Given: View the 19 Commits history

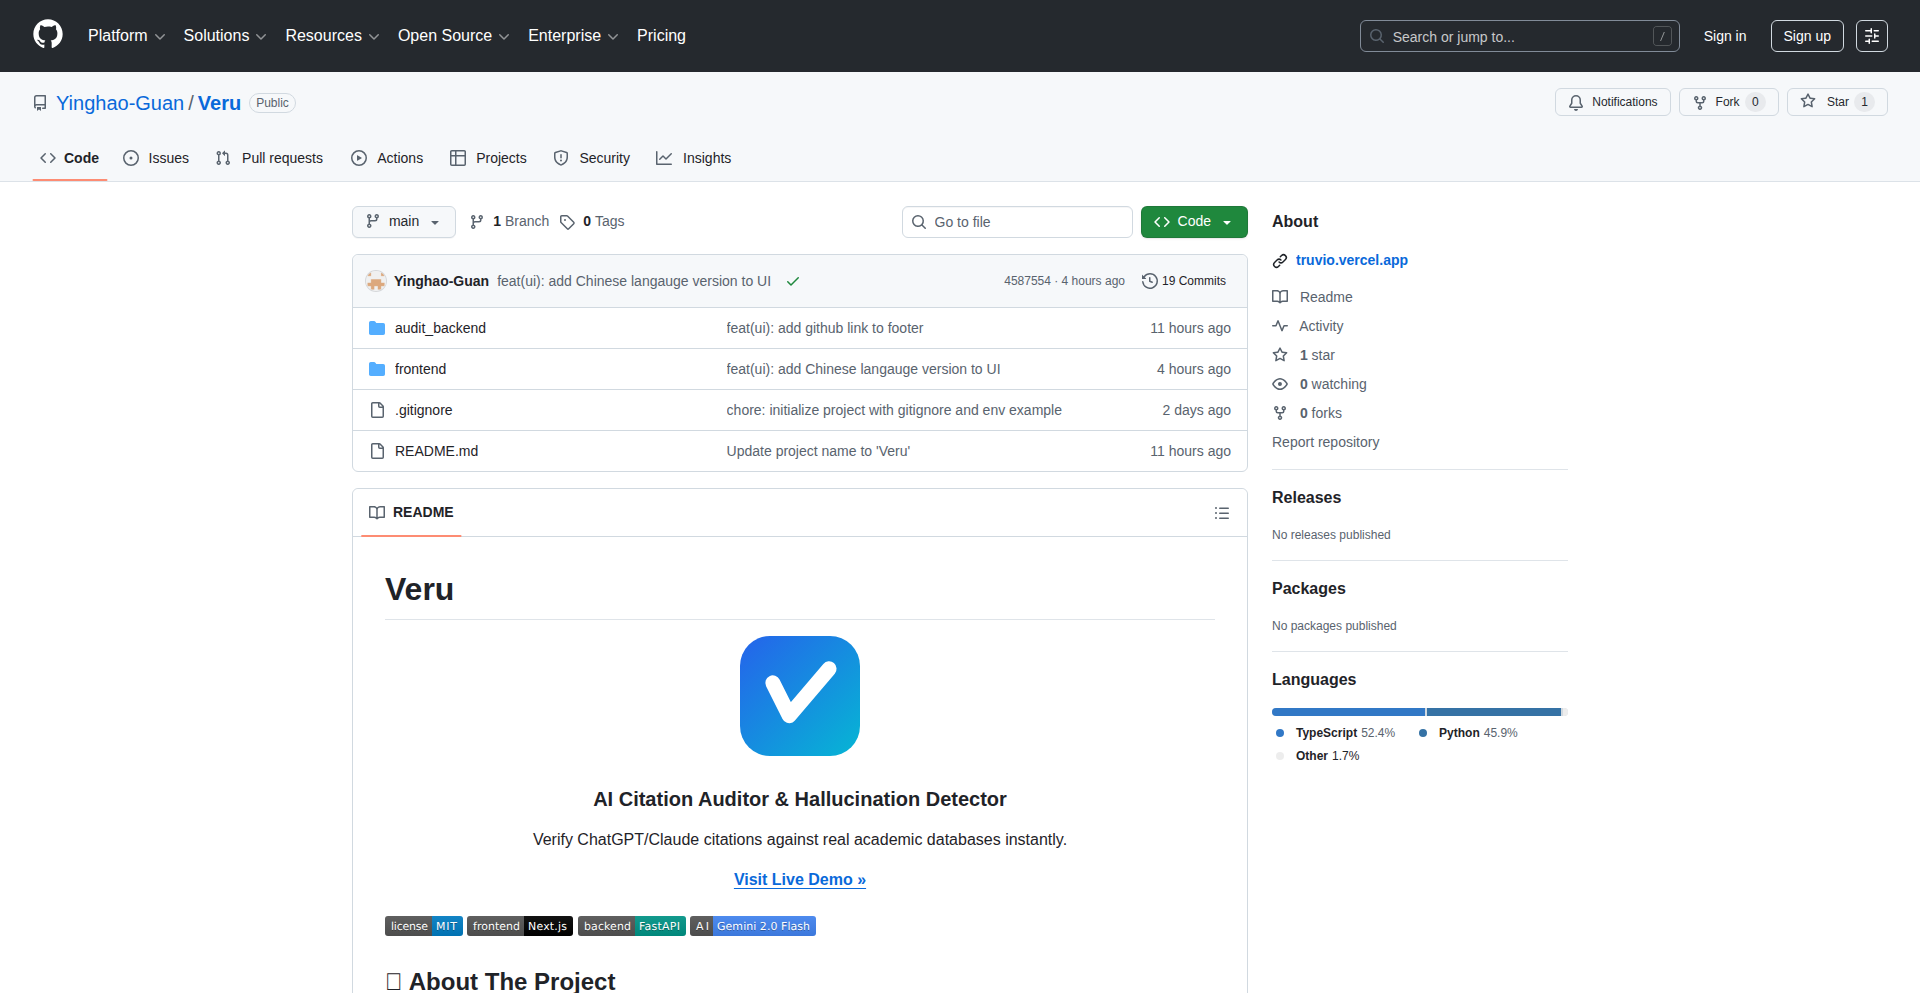Looking at the screenshot, I should (1184, 281).
